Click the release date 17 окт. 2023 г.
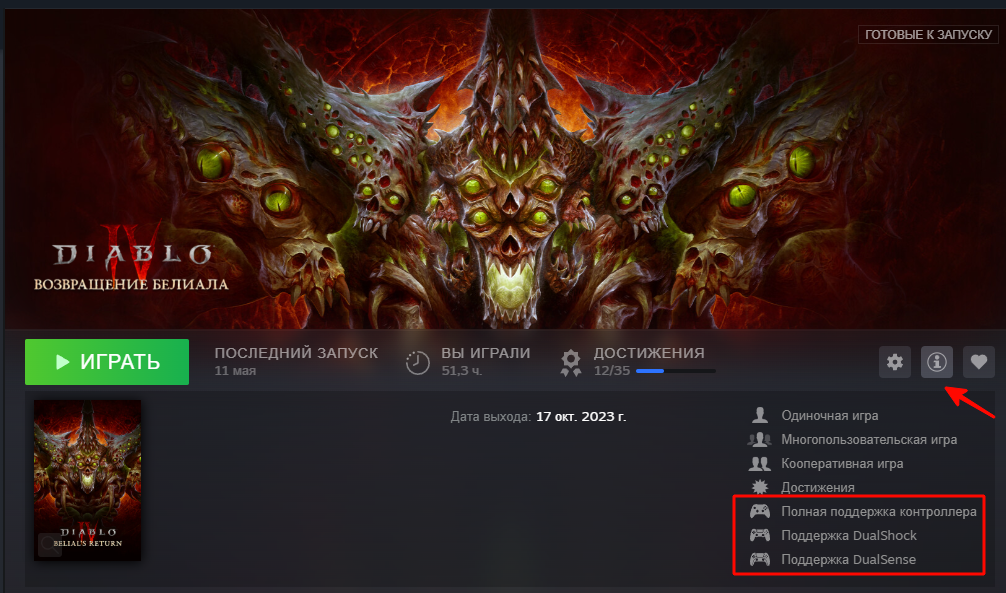The height and width of the screenshot is (593, 1006). [x=581, y=417]
